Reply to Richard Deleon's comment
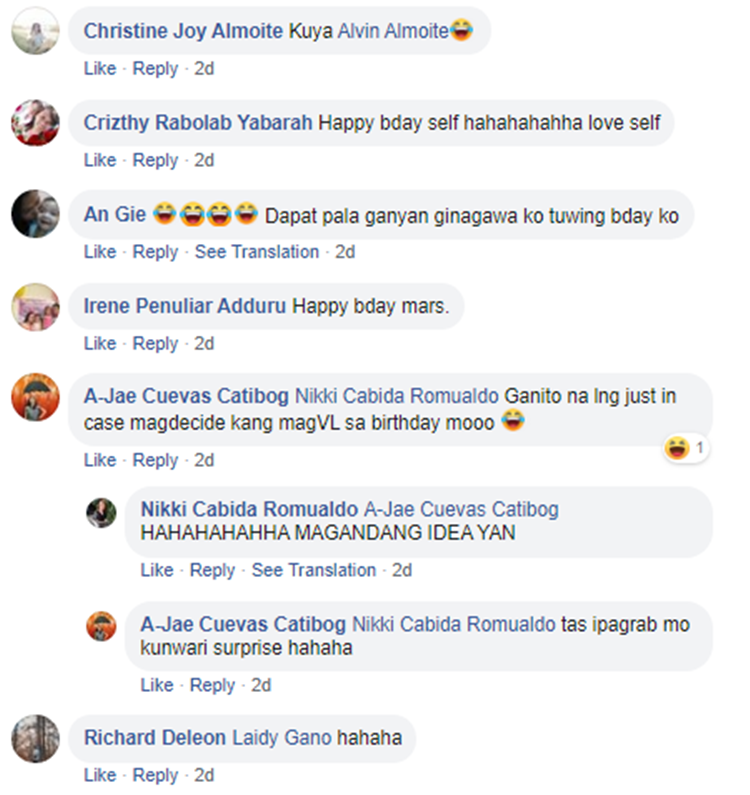Image resolution: width=750 pixels, height=795 pixels. click(x=155, y=775)
